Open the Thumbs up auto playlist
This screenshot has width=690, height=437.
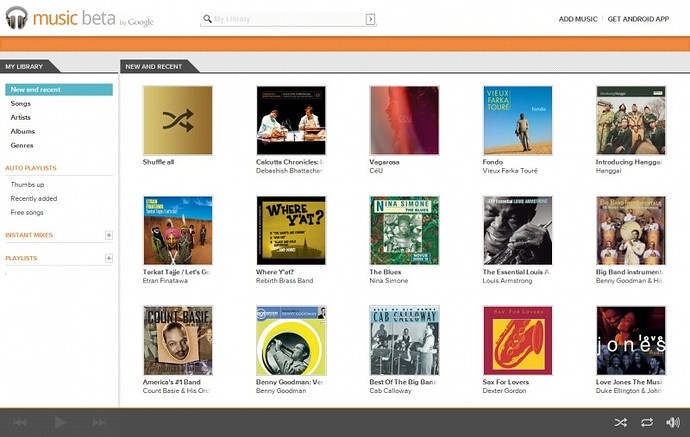click(27, 184)
